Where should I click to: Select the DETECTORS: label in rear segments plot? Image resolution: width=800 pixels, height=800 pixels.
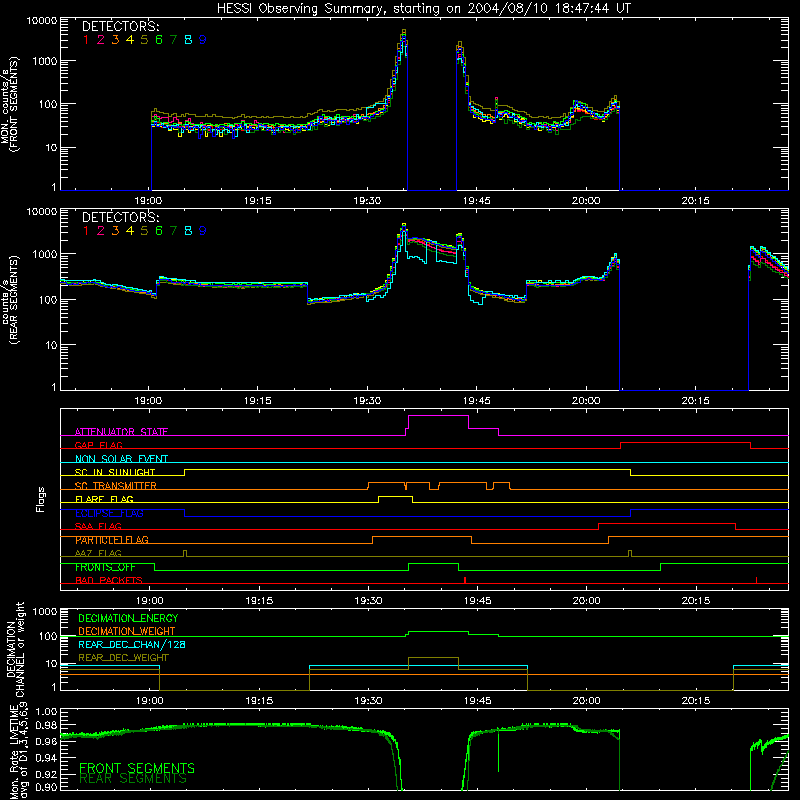pyautogui.click(x=120, y=217)
